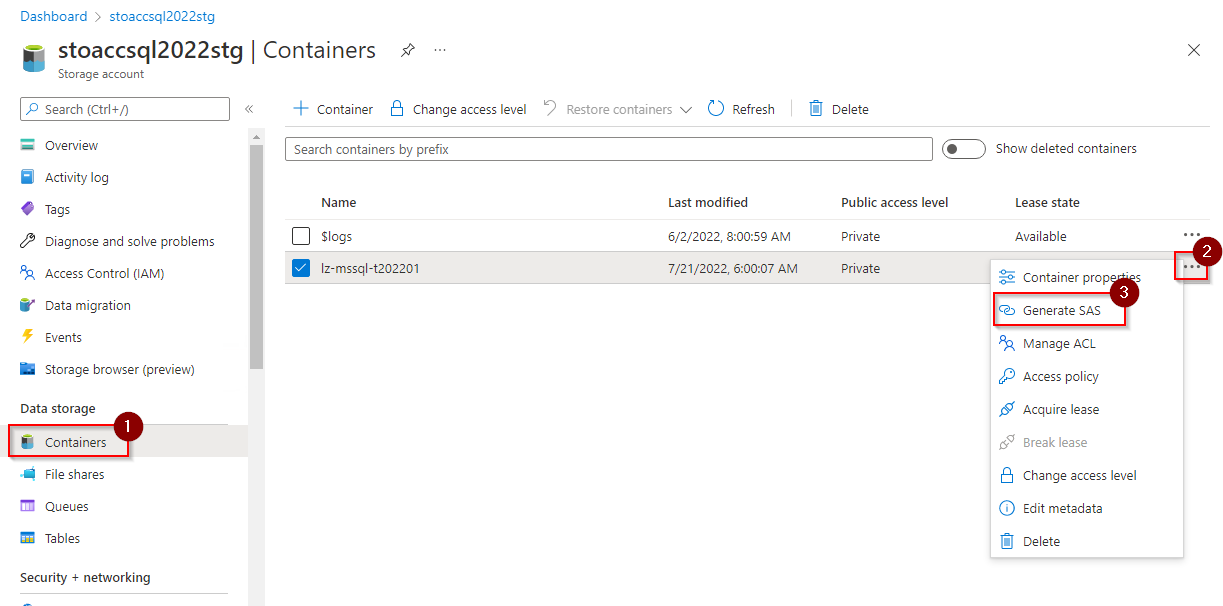Navigate to File shares
Viewport: 1223px width, 606px height.
(x=74, y=475)
